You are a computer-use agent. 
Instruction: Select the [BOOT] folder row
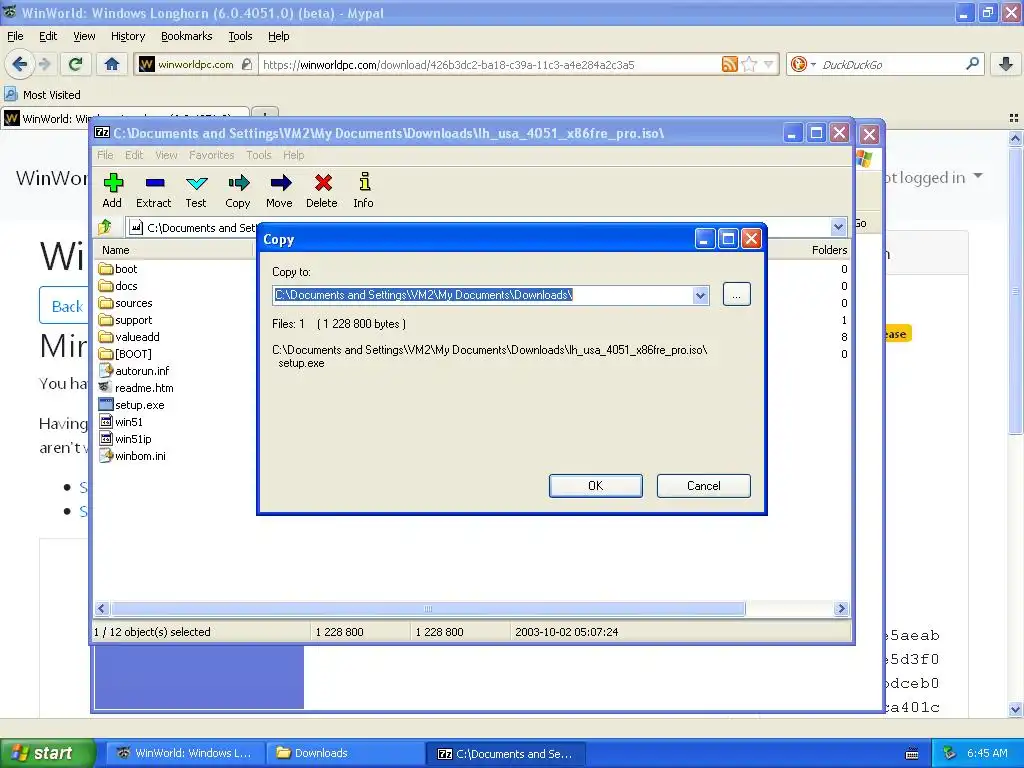point(125,354)
